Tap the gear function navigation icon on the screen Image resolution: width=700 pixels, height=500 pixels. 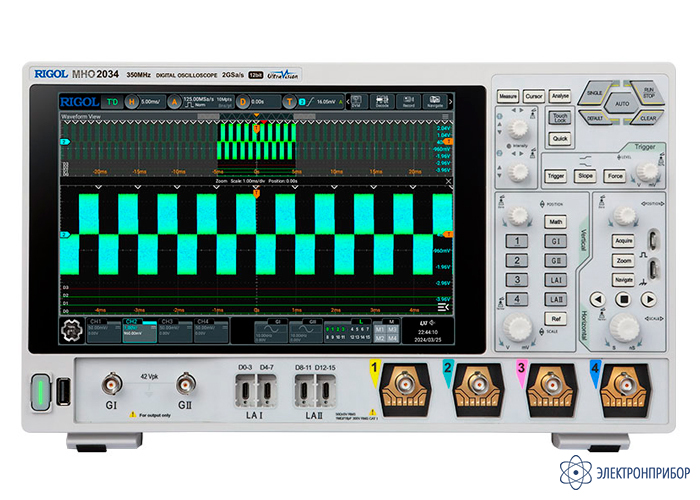[71, 331]
